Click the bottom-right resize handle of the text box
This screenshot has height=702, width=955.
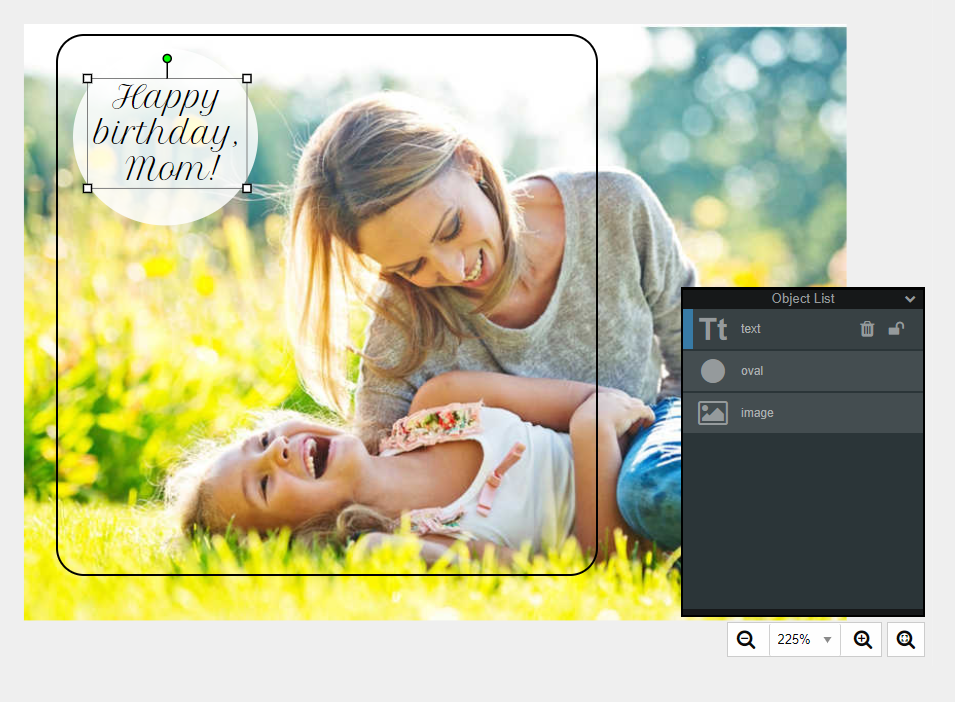(x=247, y=189)
